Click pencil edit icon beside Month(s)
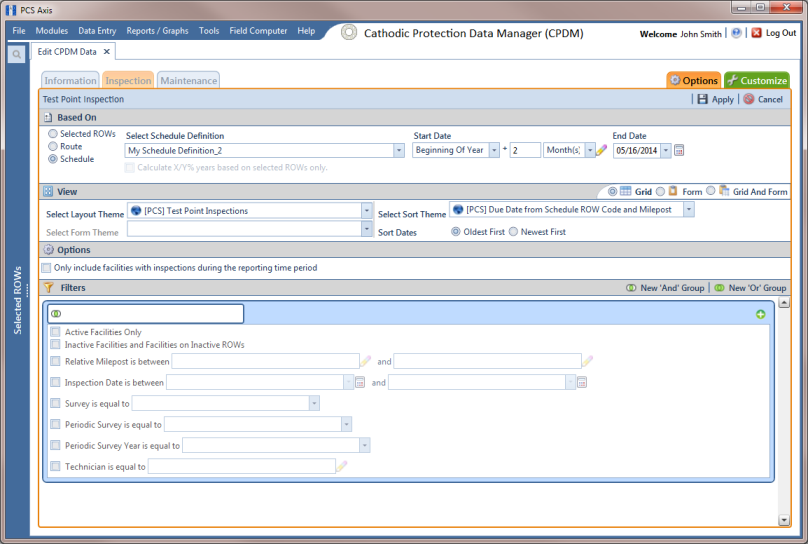Viewport: 808px width, 544px height. pos(602,150)
